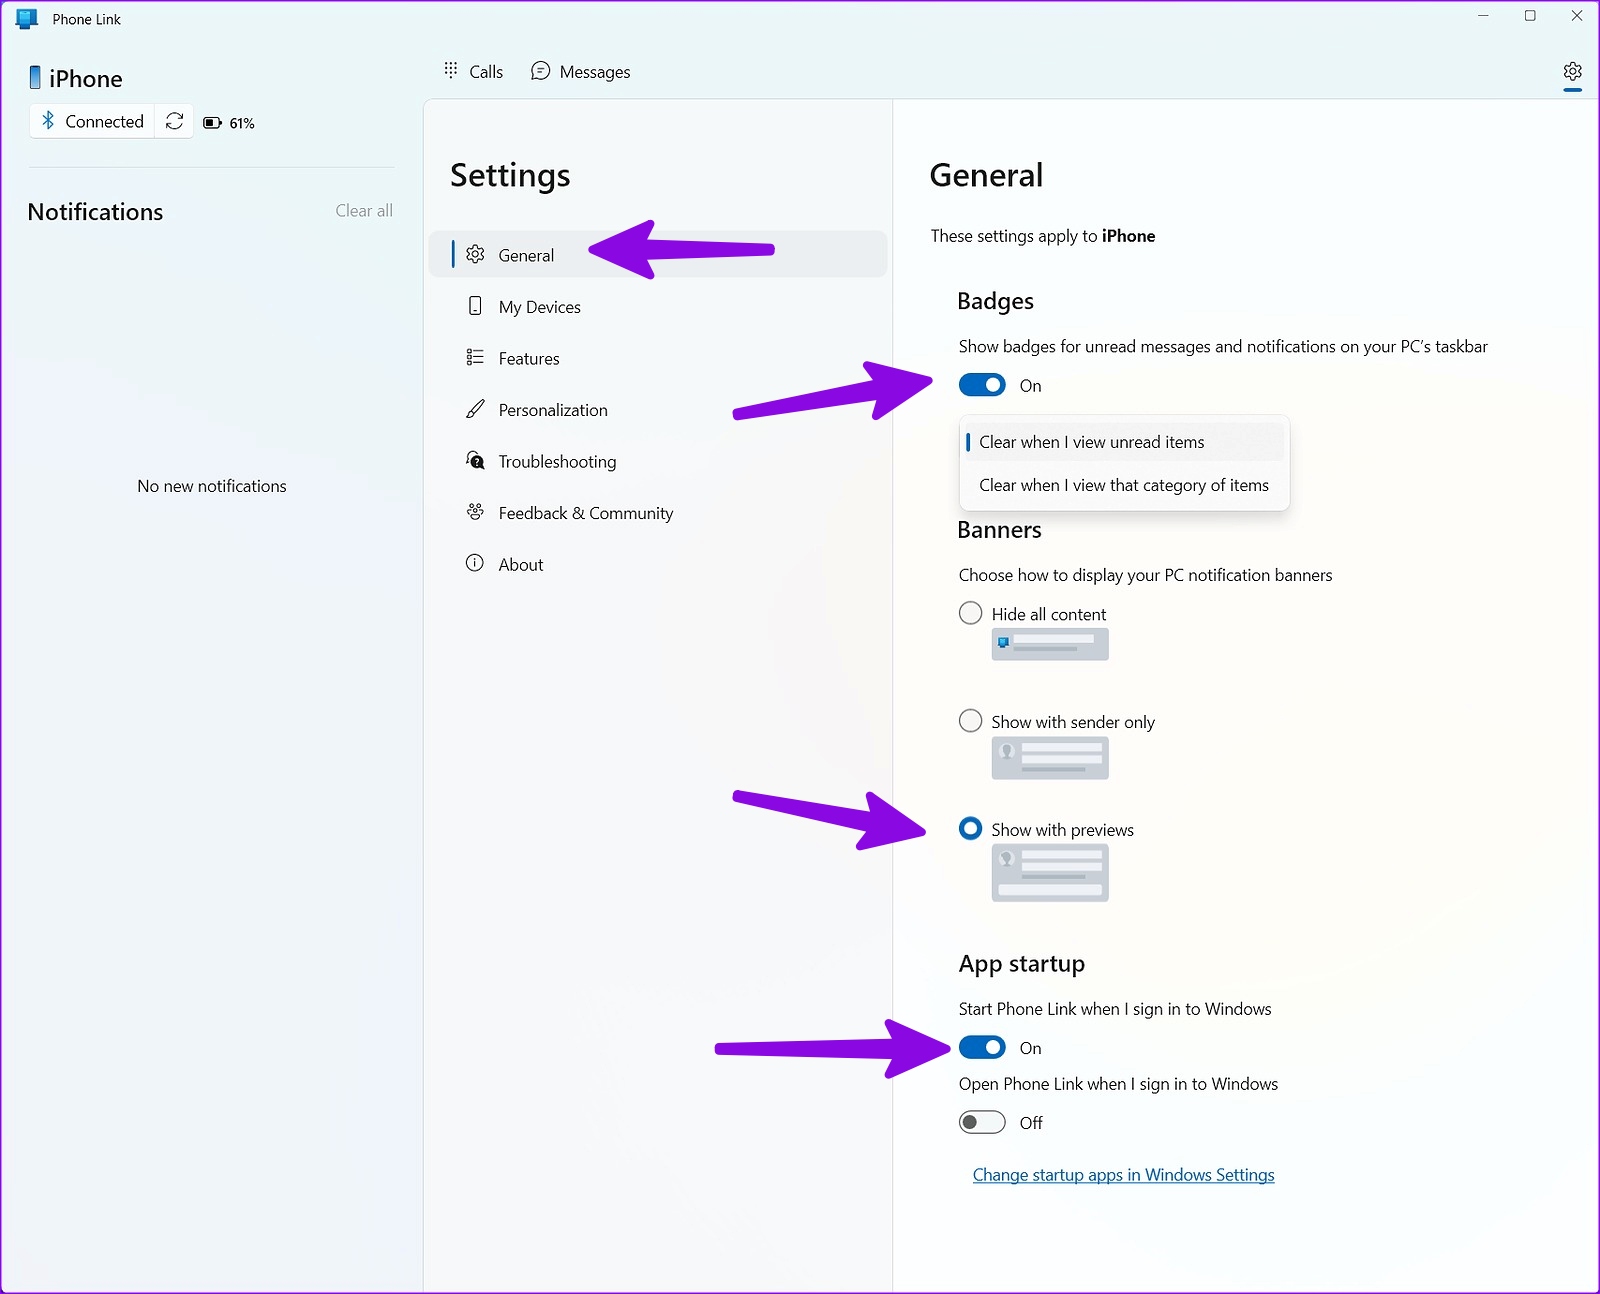Choose Clear when I view that category

[x=1124, y=485]
